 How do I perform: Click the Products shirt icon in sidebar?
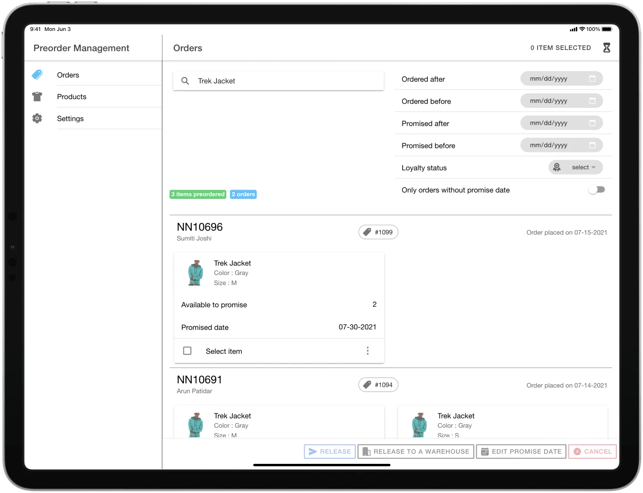37,96
